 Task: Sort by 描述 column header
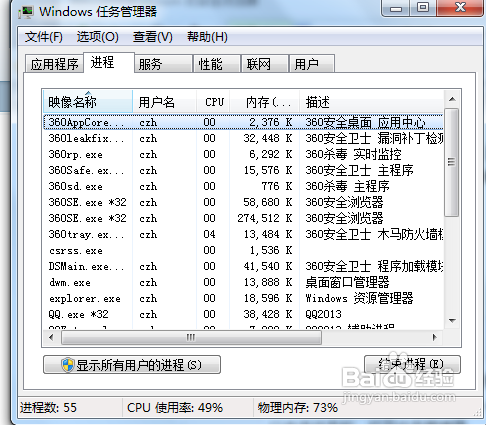[372, 101]
